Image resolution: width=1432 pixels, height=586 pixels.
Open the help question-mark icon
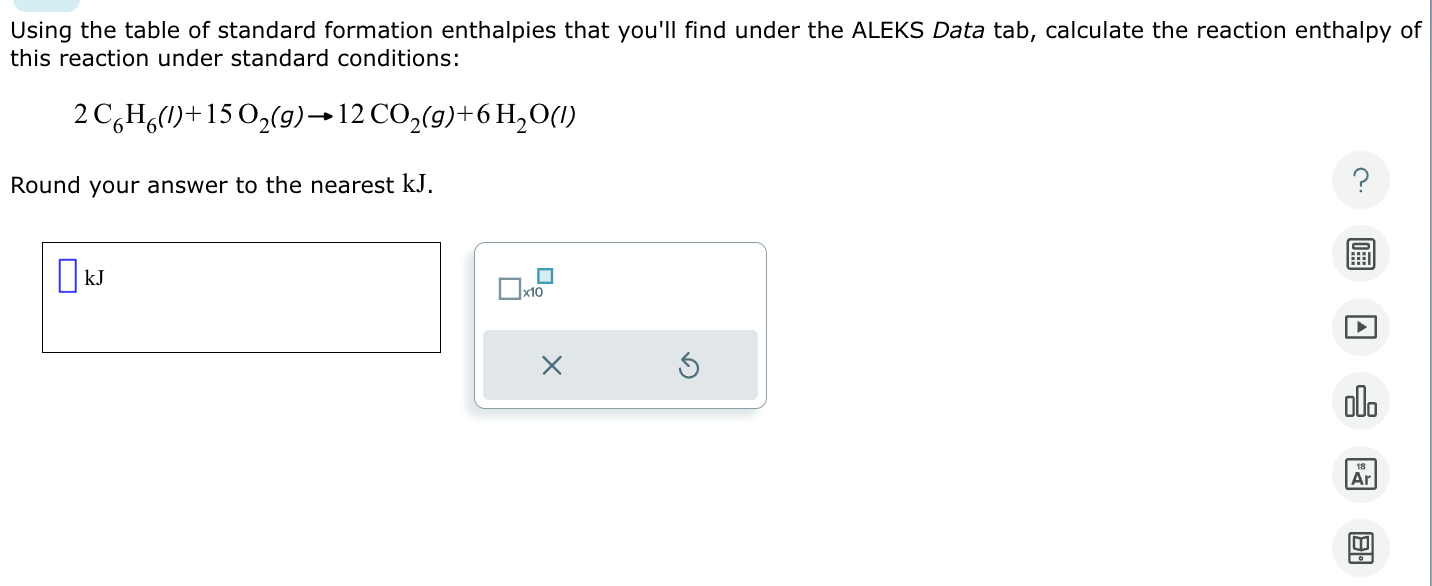click(1360, 180)
